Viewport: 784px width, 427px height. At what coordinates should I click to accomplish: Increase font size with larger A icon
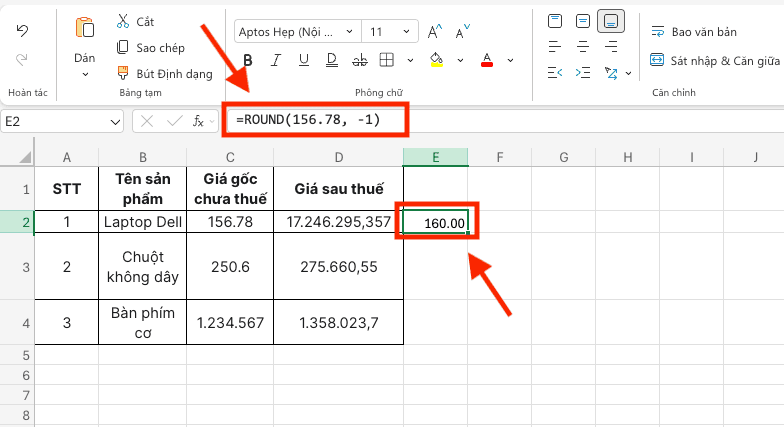coord(434,32)
